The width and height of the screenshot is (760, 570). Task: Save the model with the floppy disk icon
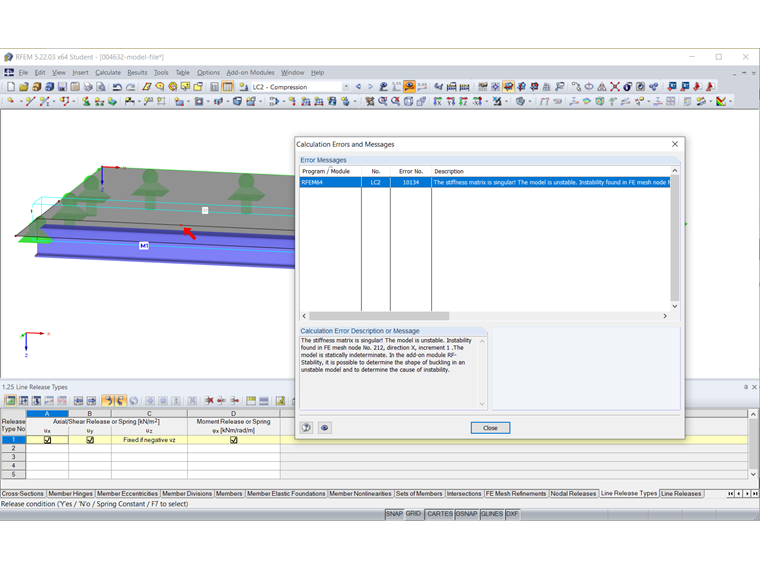pos(62,87)
